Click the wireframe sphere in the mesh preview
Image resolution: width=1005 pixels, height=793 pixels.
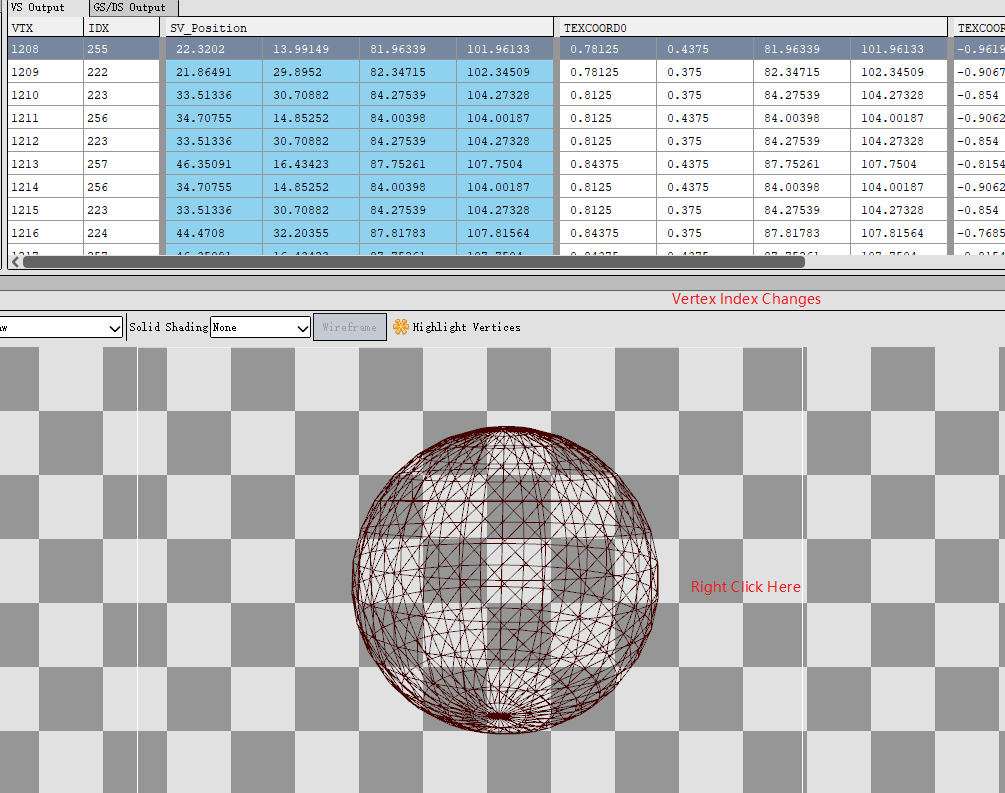(505, 580)
